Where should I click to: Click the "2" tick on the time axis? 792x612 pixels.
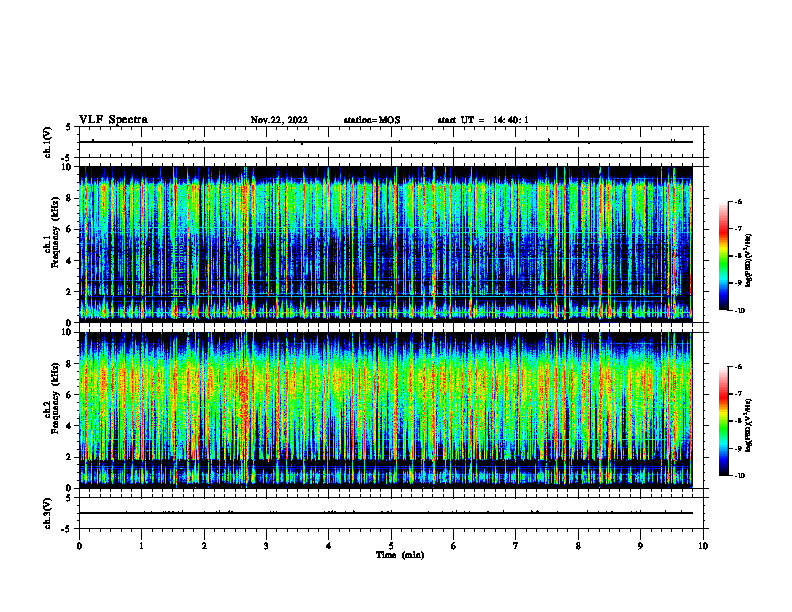(204, 546)
